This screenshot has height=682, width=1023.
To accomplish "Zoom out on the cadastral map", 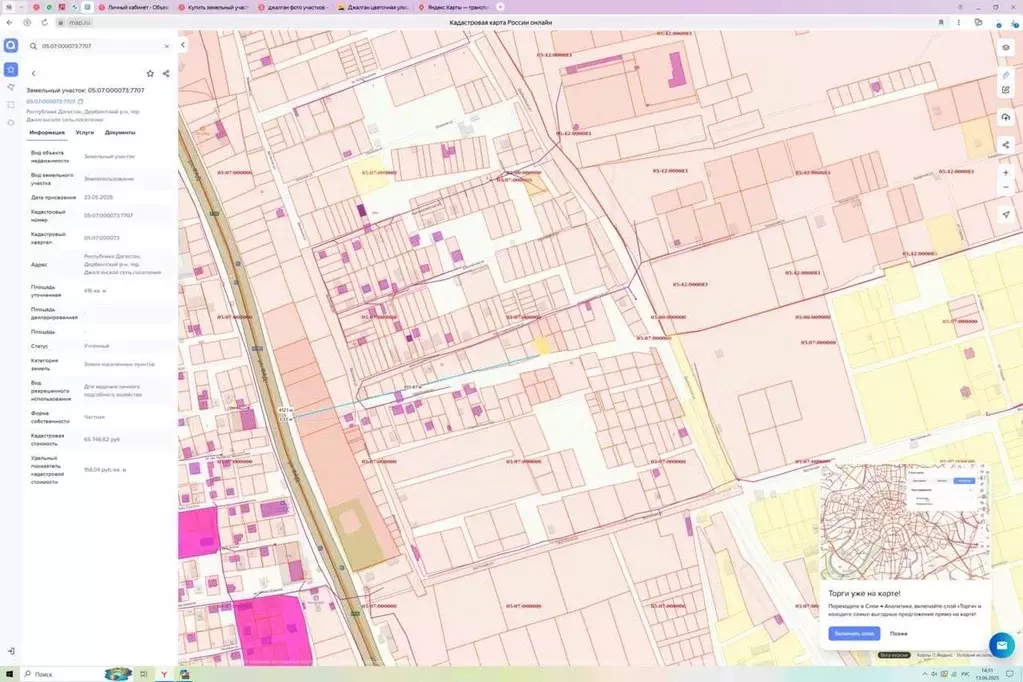I will (x=1005, y=187).
